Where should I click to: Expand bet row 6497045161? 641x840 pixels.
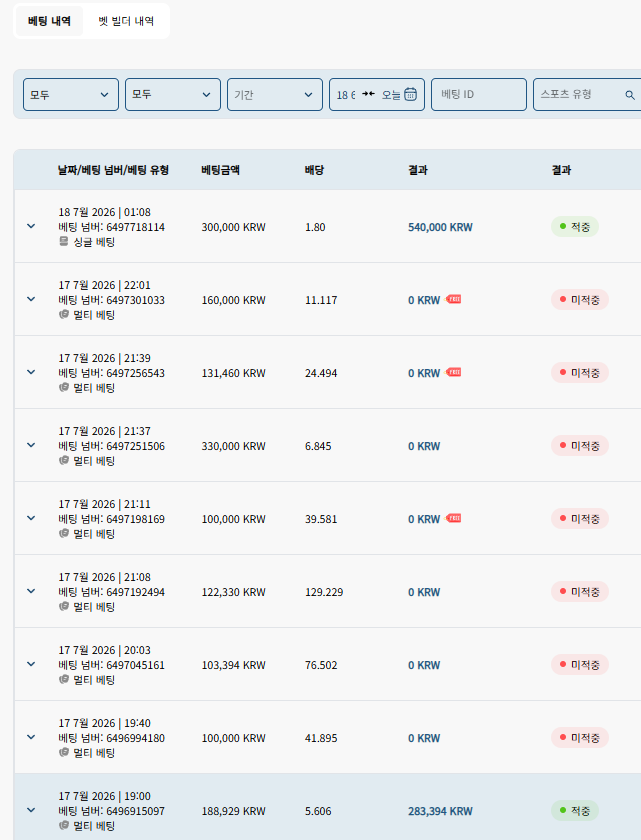point(31,664)
